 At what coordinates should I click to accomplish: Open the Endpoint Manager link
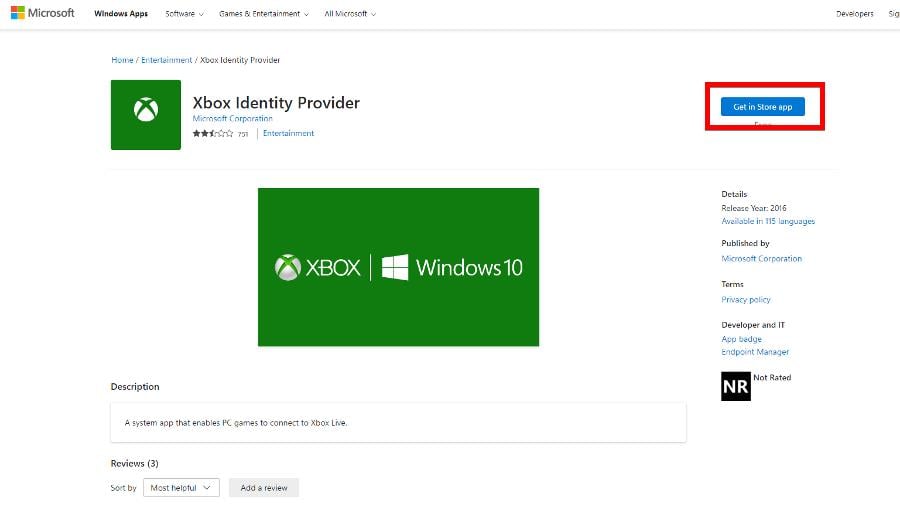[x=755, y=352]
